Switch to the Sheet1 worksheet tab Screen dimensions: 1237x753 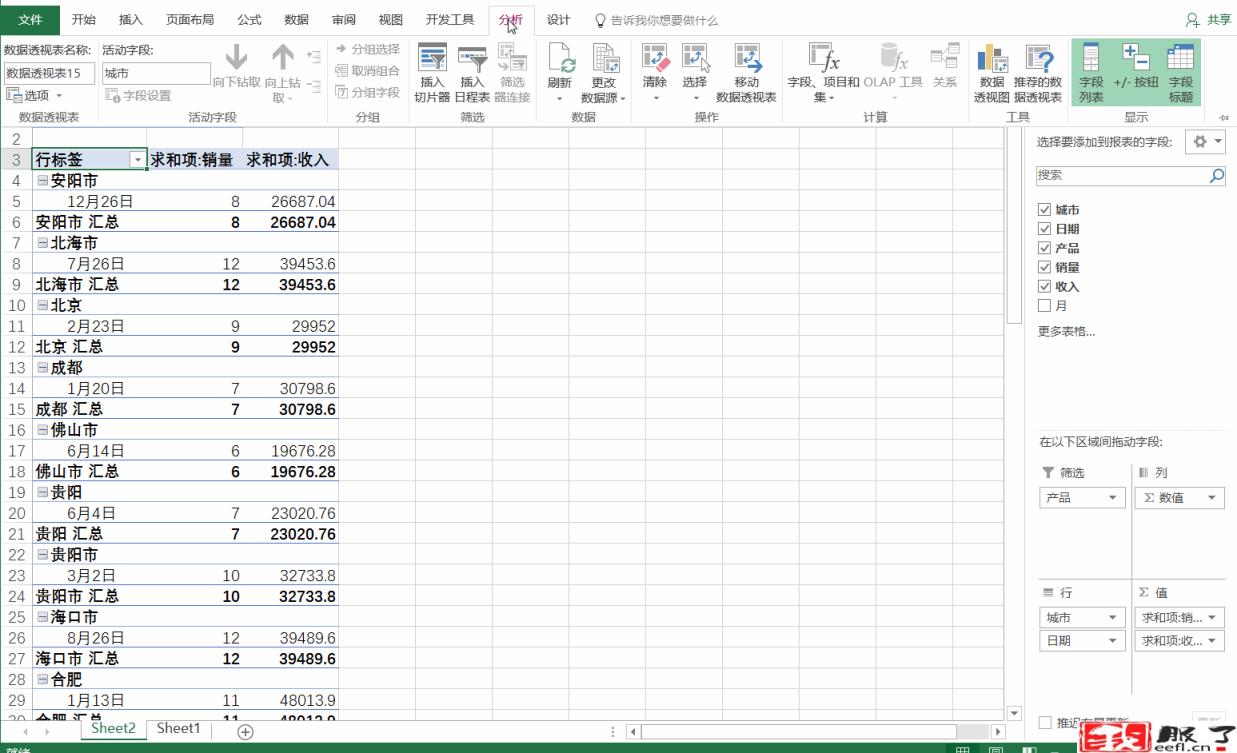(178, 729)
